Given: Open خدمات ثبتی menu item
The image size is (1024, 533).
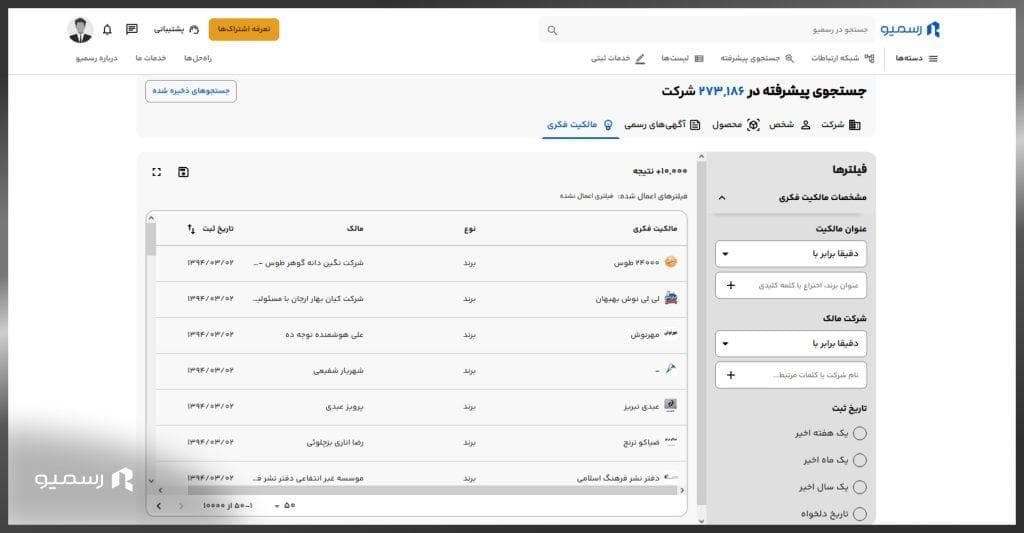Looking at the screenshot, I should coord(618,59).
